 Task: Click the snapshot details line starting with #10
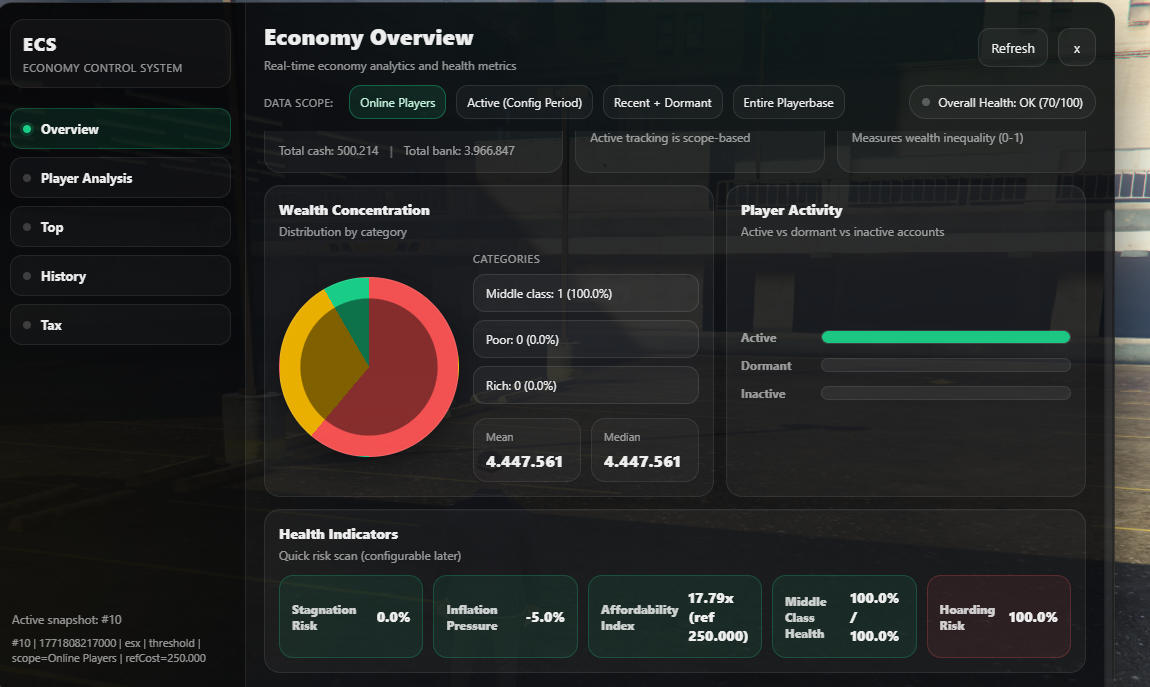109,650
